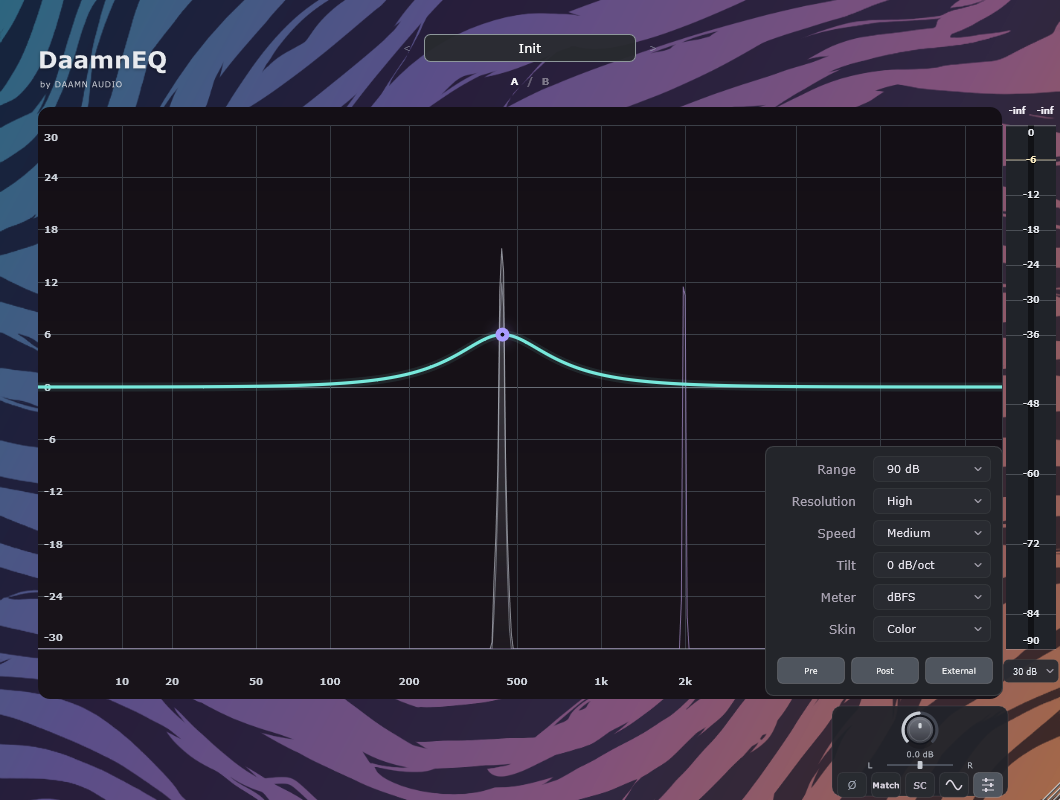Image resolution: width=1060 pixels, height=800 pixels.
Task: Open the Tilt dropdown showing 0 dB/oct
Action: pos(932,565)
